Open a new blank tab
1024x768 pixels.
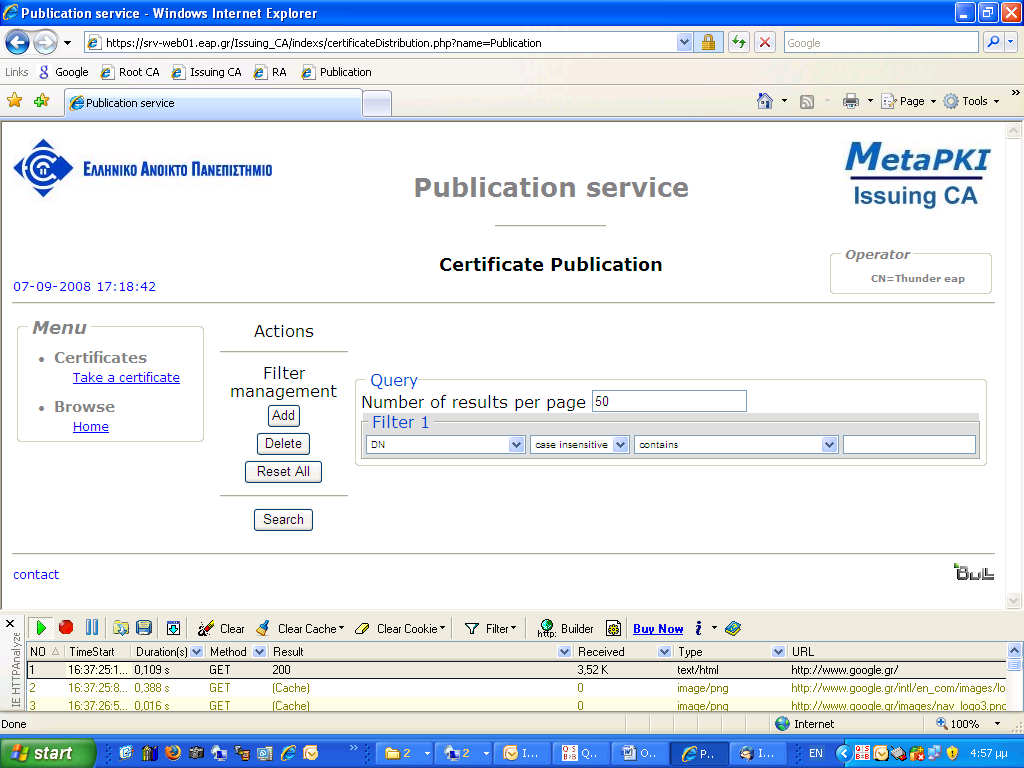(x=377, y=103)
